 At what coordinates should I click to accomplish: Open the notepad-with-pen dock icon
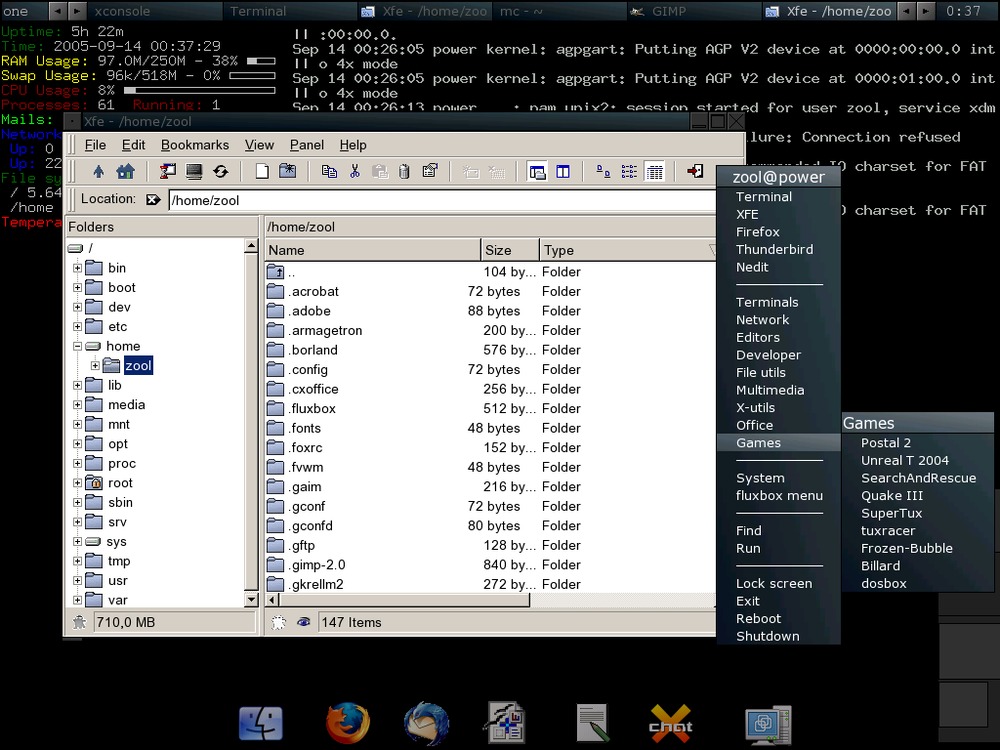(591, 723)
